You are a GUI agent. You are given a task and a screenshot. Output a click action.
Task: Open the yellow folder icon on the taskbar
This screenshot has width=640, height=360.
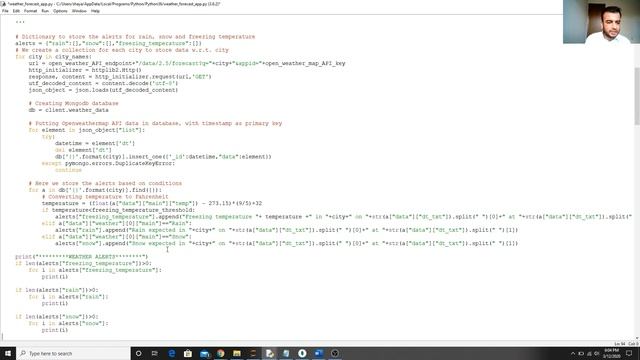pos(237,353)
